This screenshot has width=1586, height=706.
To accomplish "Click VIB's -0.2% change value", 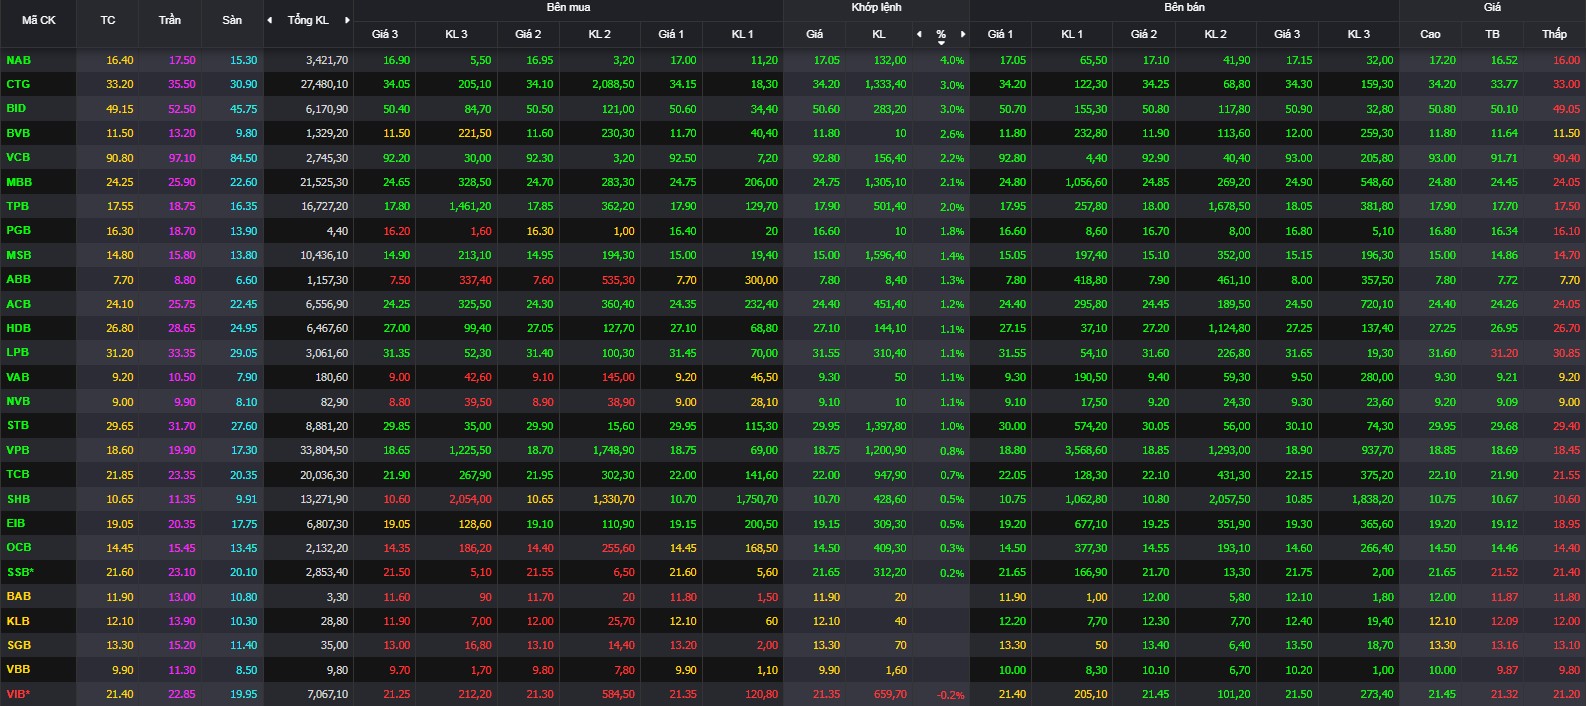I will pos(950,695).
